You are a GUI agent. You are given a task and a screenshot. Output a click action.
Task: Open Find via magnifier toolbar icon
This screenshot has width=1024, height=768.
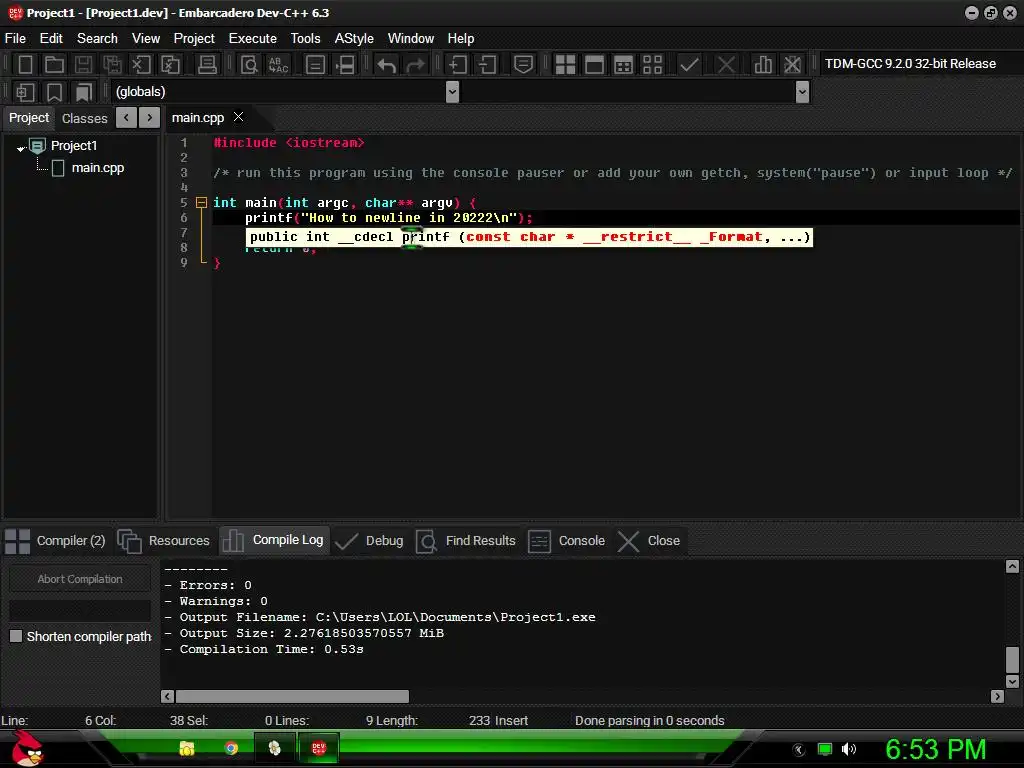pyautogui.click(x=249, y=65)
